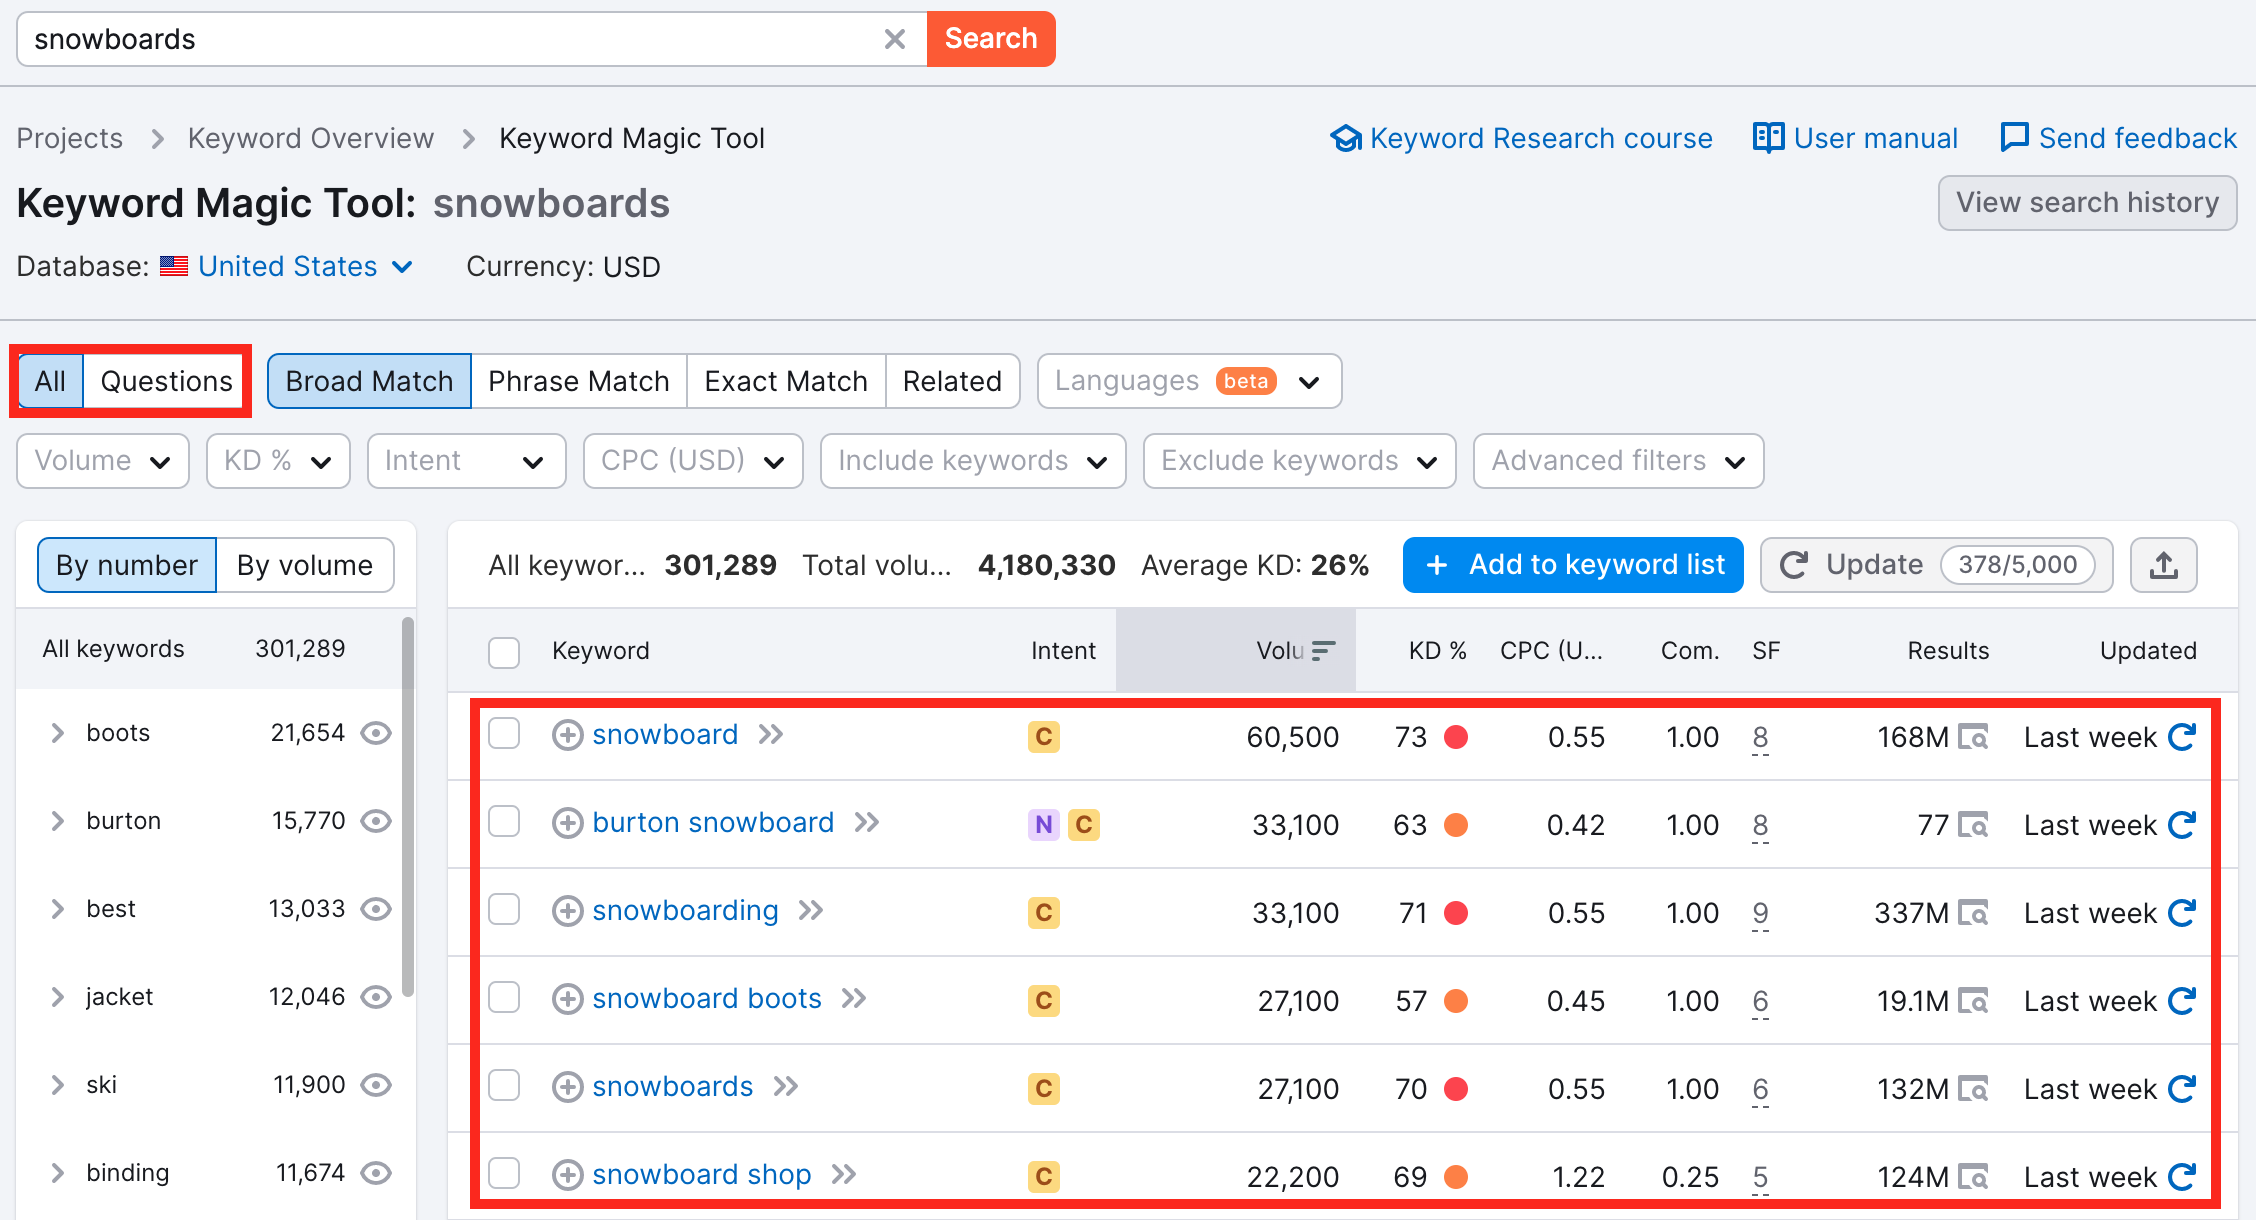Clear the search field with the X icon
Image resolution: width=2256 pixels, height=1220 pixels.
pyautogui.click(x=894, y=39)
